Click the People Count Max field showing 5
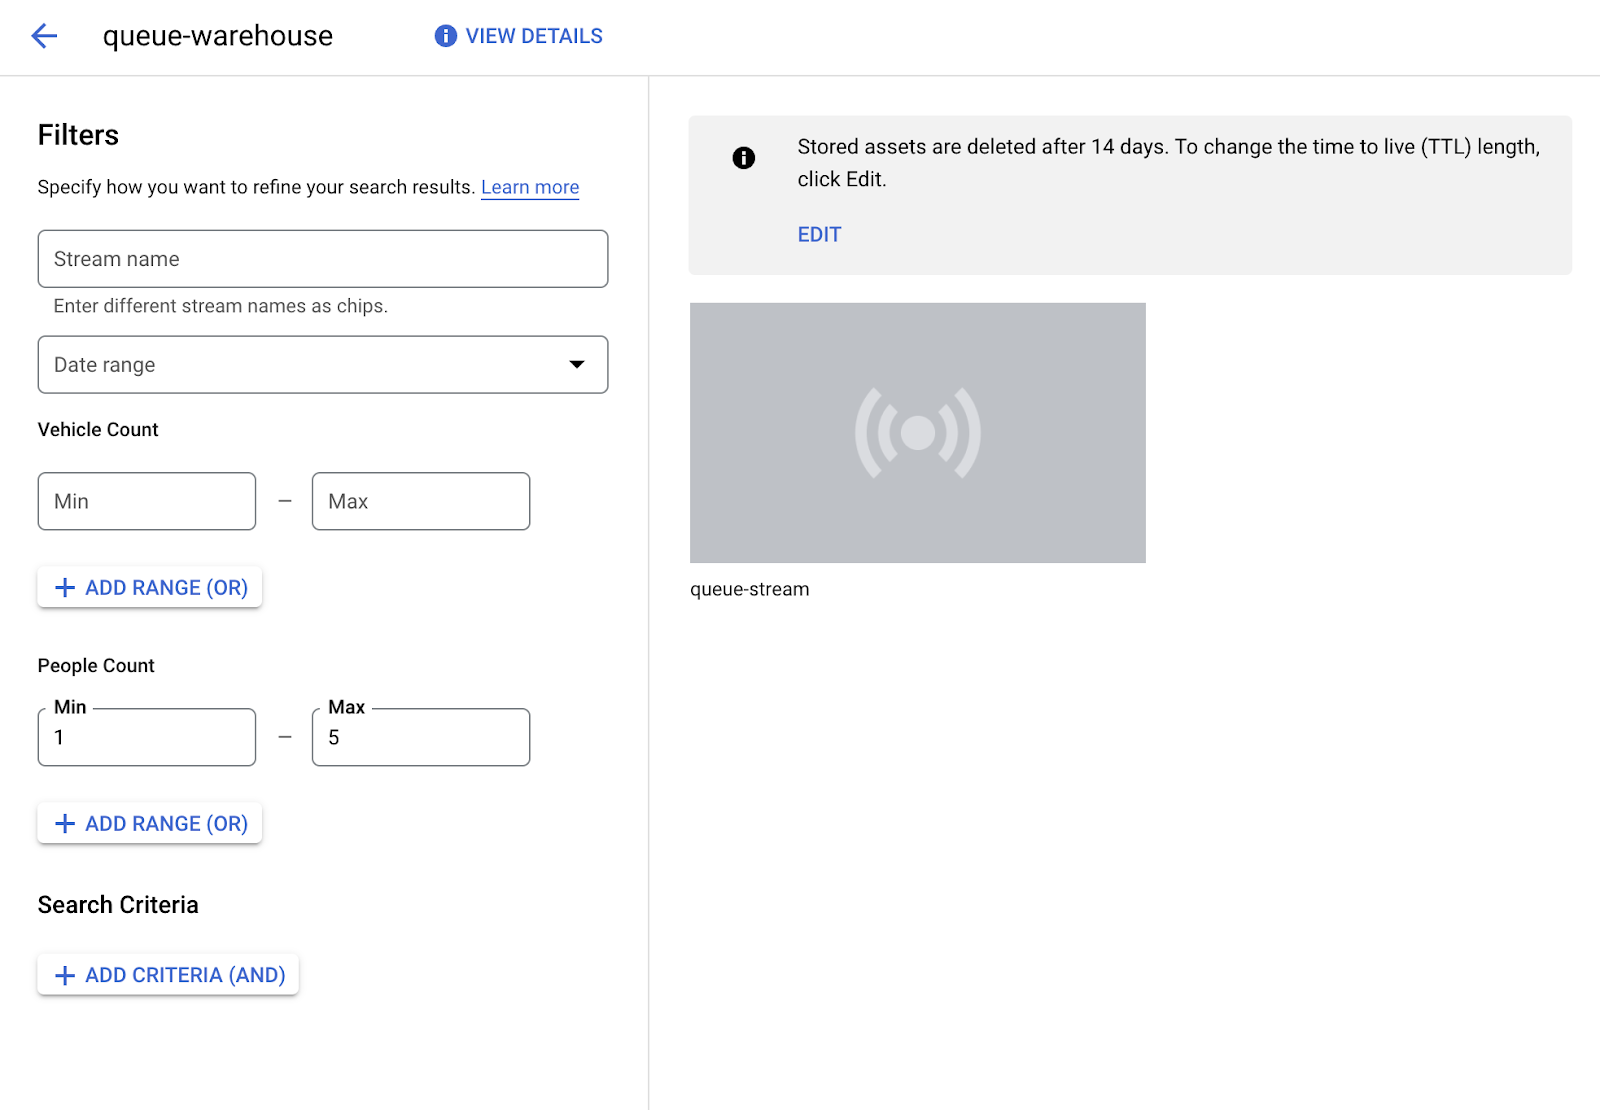 (x=421, y=738)
